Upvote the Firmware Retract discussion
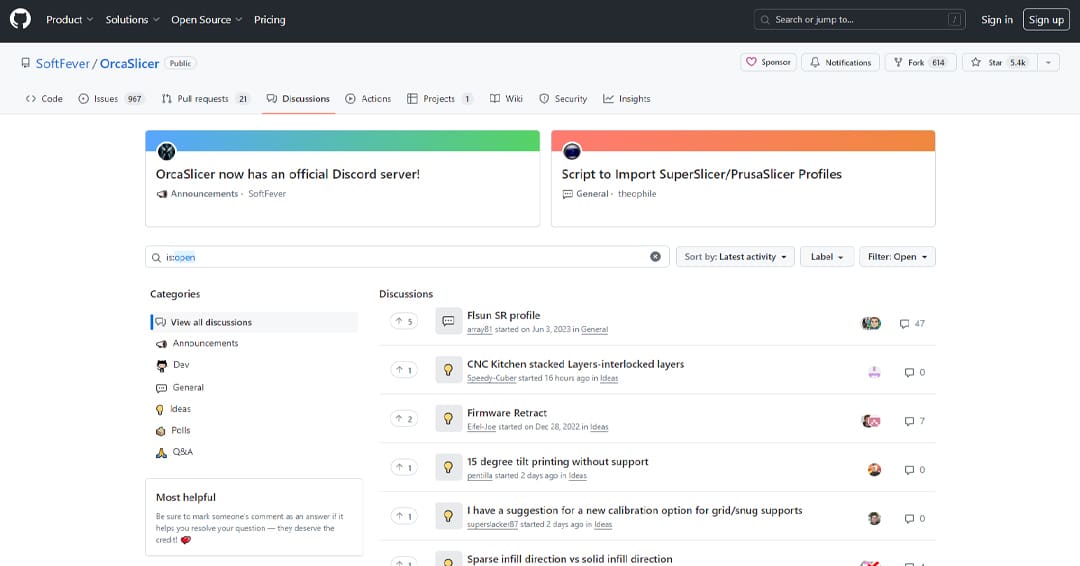 click(404, 419)
